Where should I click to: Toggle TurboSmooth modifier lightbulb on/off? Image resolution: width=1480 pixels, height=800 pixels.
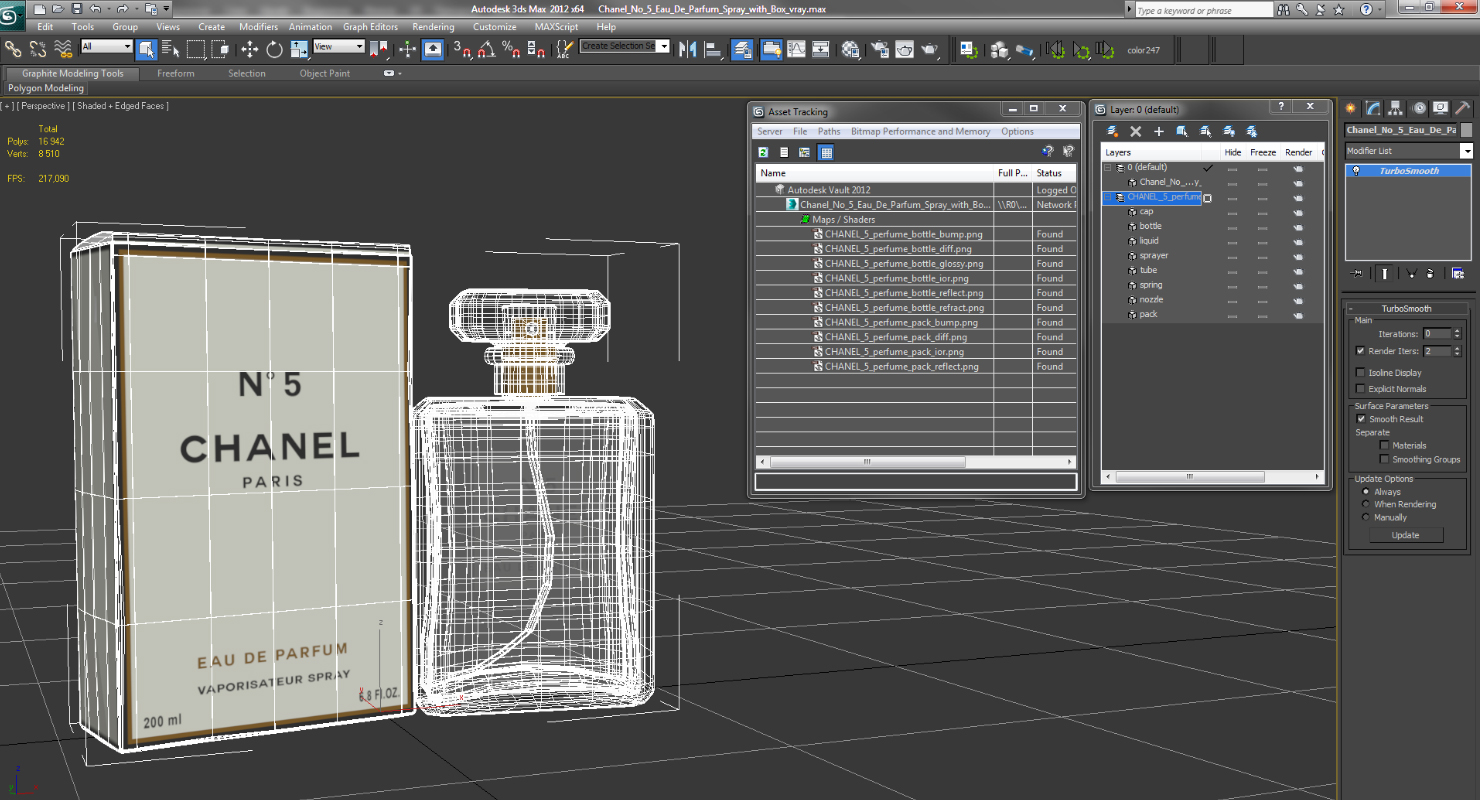[1356, 171]
